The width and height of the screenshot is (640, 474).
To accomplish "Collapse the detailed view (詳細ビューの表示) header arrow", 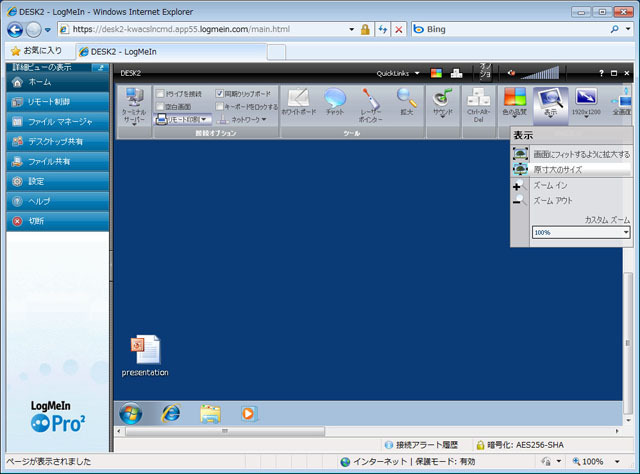I will 100,67.
